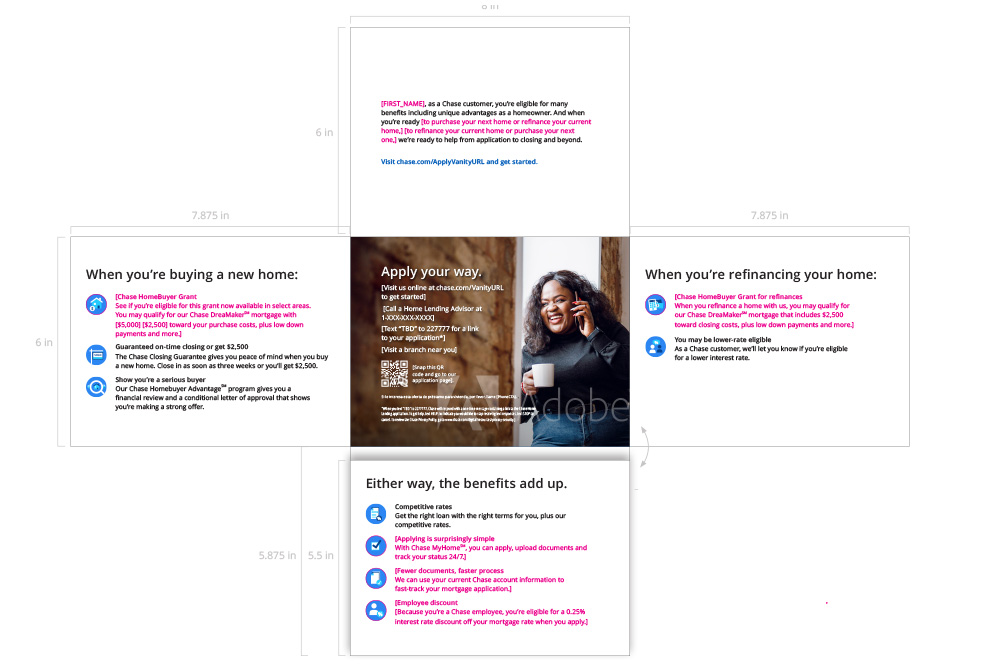Click the serious buyer magnifier icon

pos(96,386)
